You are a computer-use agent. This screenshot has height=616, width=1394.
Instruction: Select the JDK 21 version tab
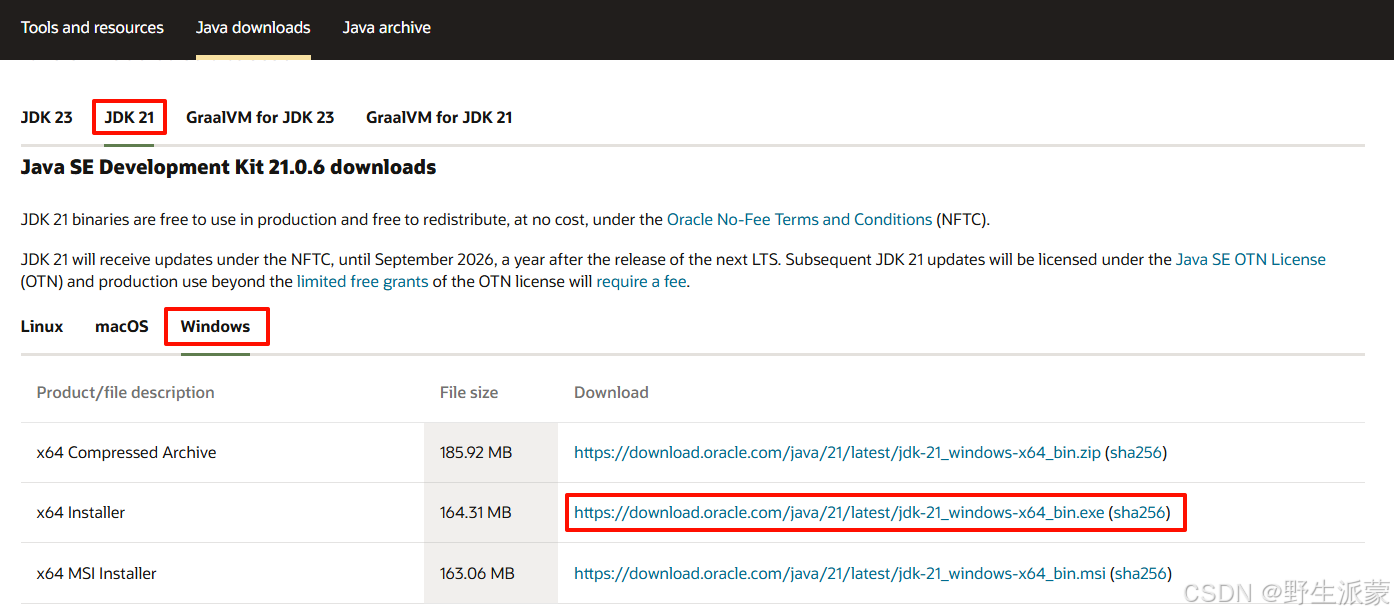129,117
